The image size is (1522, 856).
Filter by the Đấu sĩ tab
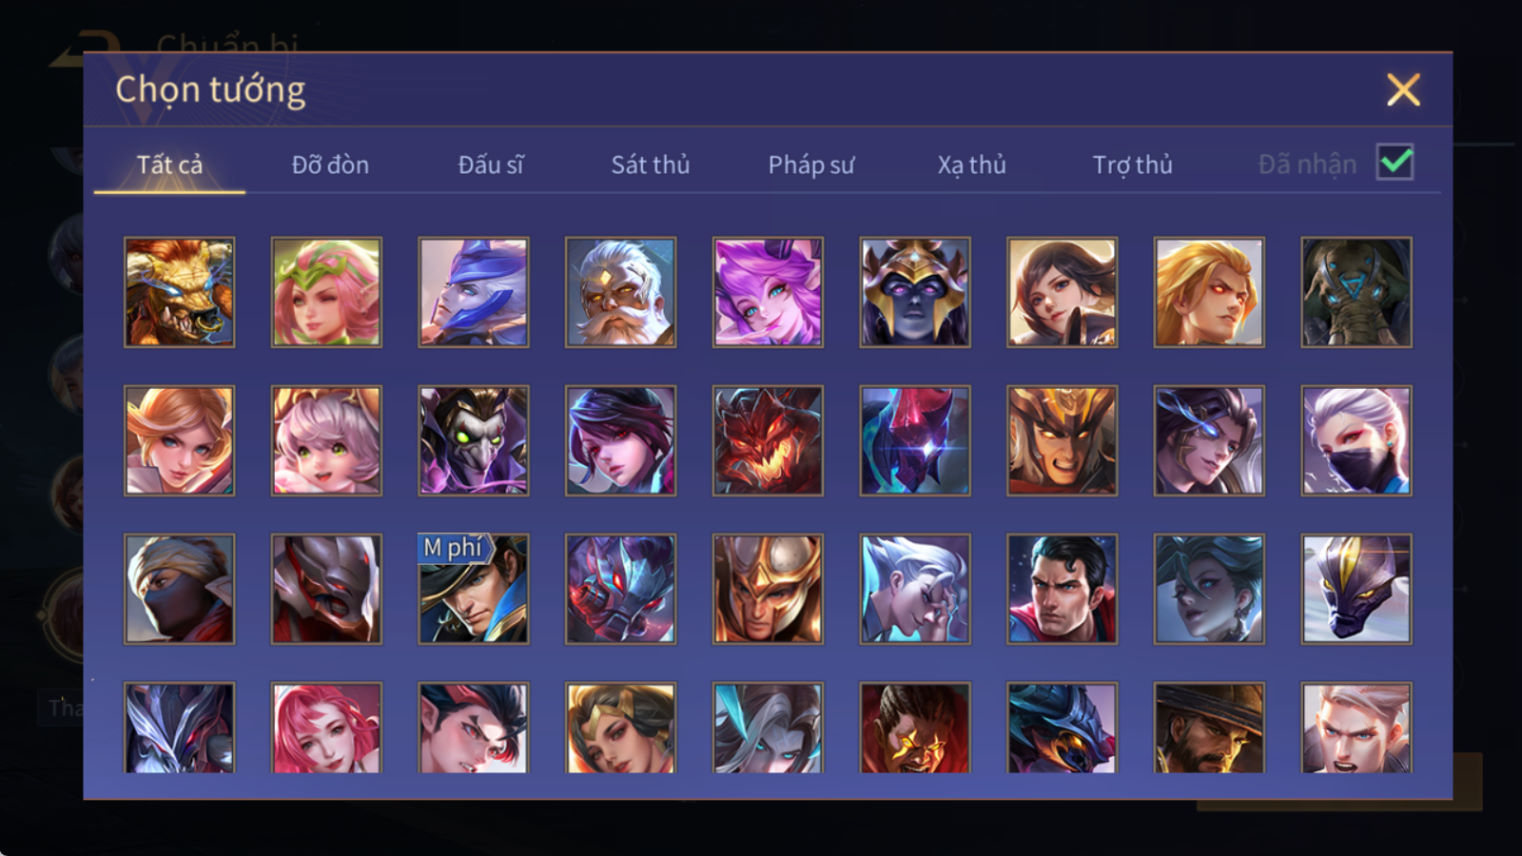pyautogui.click(x=490, y=165)
